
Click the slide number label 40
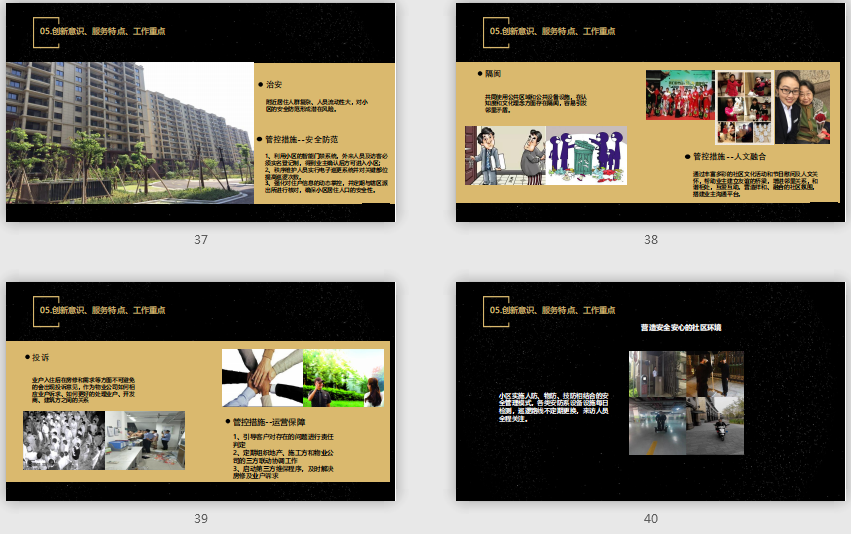point(651,519)
